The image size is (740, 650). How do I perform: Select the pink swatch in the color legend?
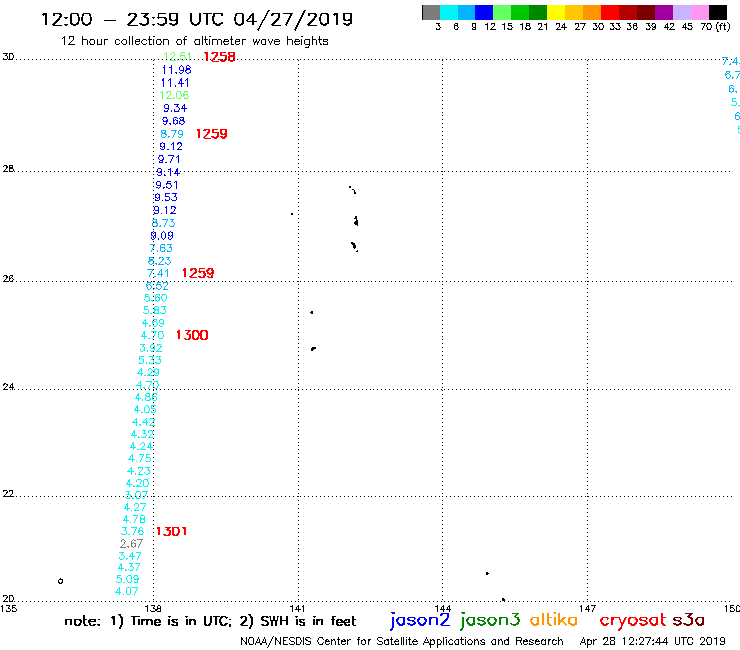(700, 12)
